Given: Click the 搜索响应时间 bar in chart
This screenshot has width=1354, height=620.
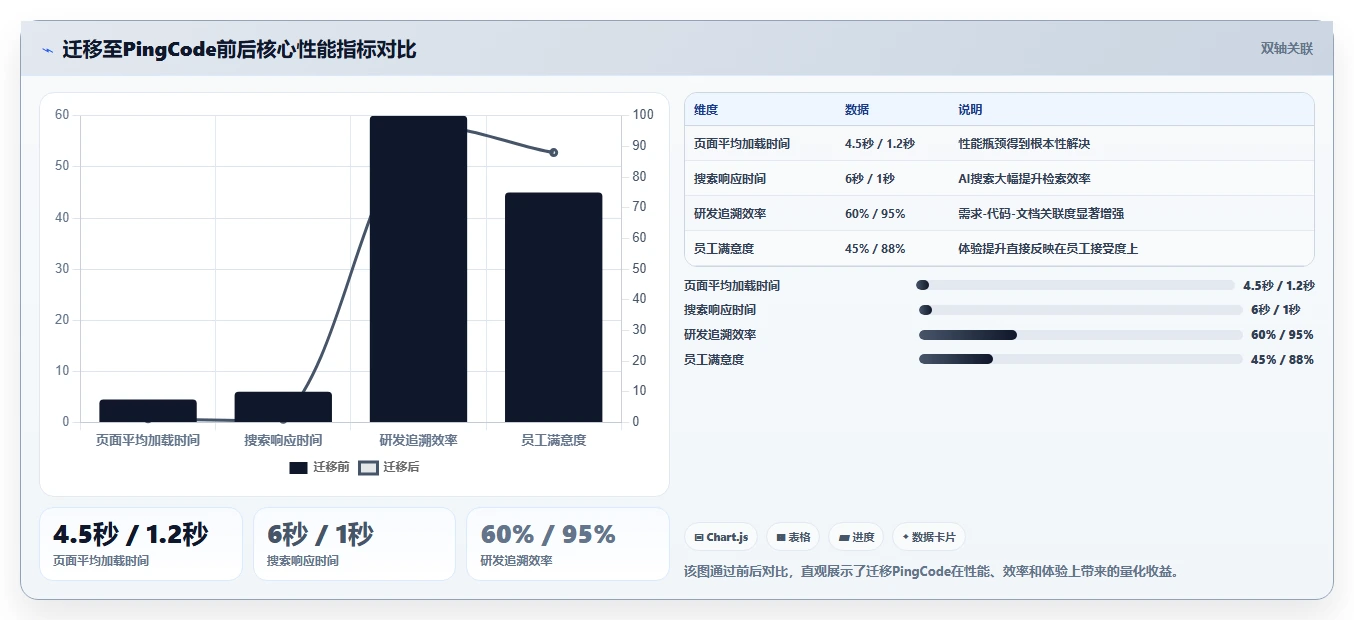Looking at the screenshot, I should [283, 407].
